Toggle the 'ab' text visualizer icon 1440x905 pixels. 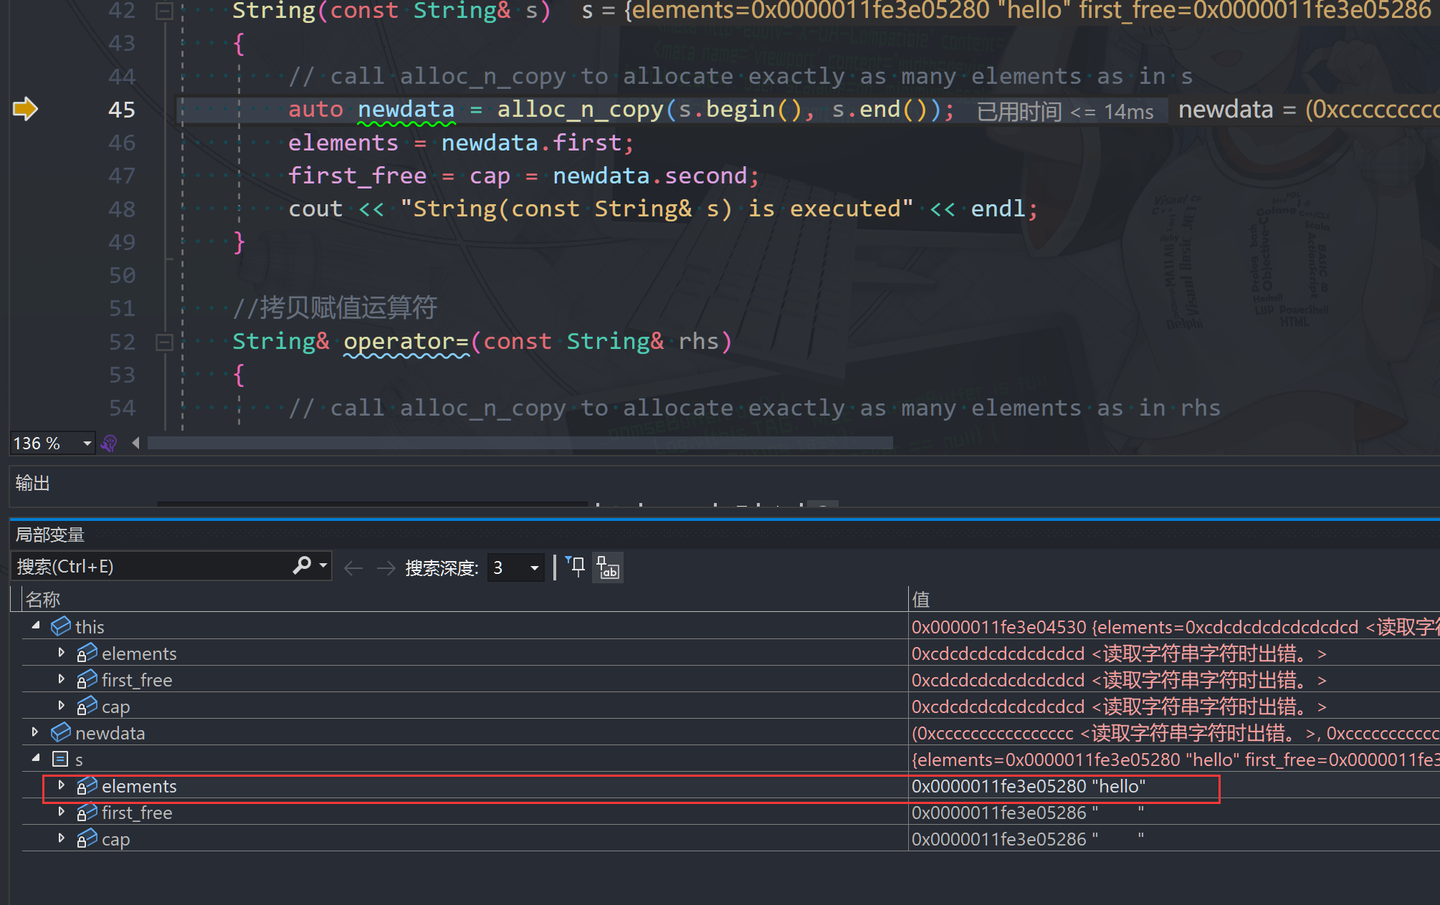(608, 568)
